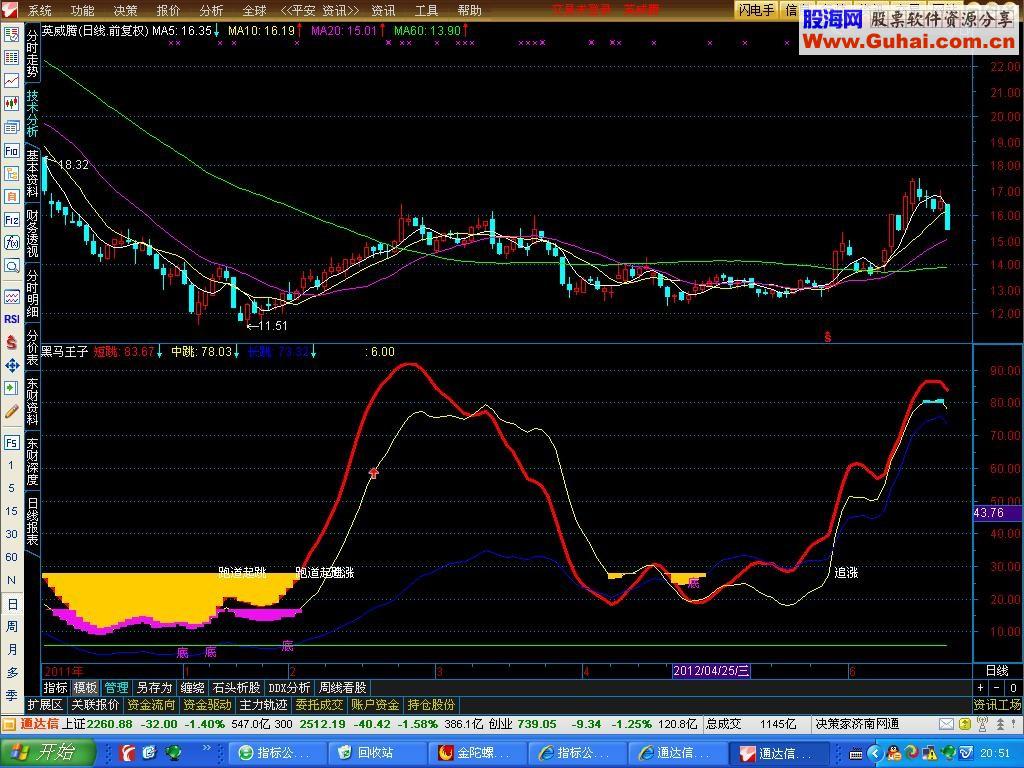Open the 决策 menu

pyautogui.click(x=125, y=10)
